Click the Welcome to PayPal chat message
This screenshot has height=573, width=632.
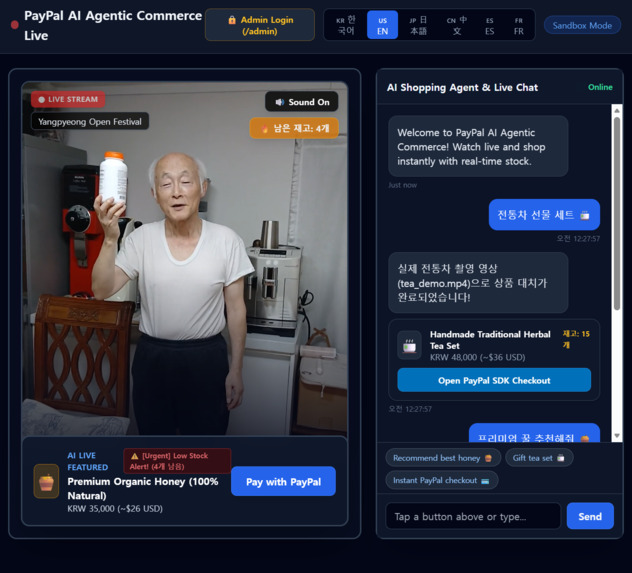click(478, 146)
